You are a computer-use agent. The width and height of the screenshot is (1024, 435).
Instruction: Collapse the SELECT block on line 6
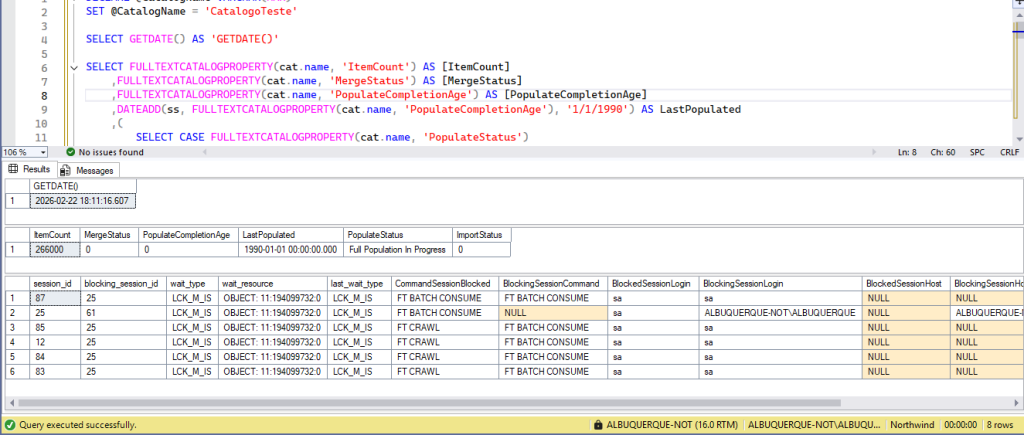pos(76,67)
